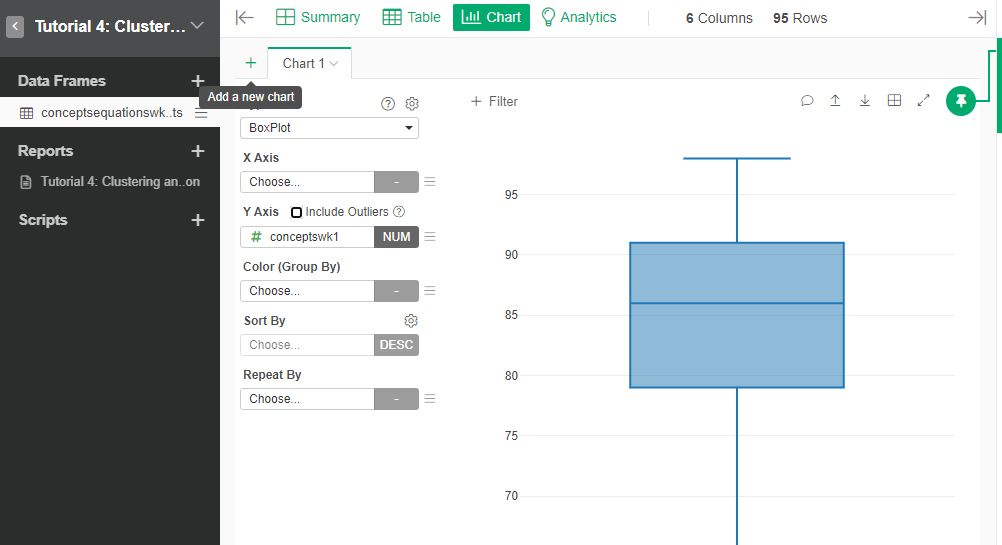This screenshot has width=1002, height=545.
Task: Toggle the NUM type on Y Axis
Action: click(396, 237)
